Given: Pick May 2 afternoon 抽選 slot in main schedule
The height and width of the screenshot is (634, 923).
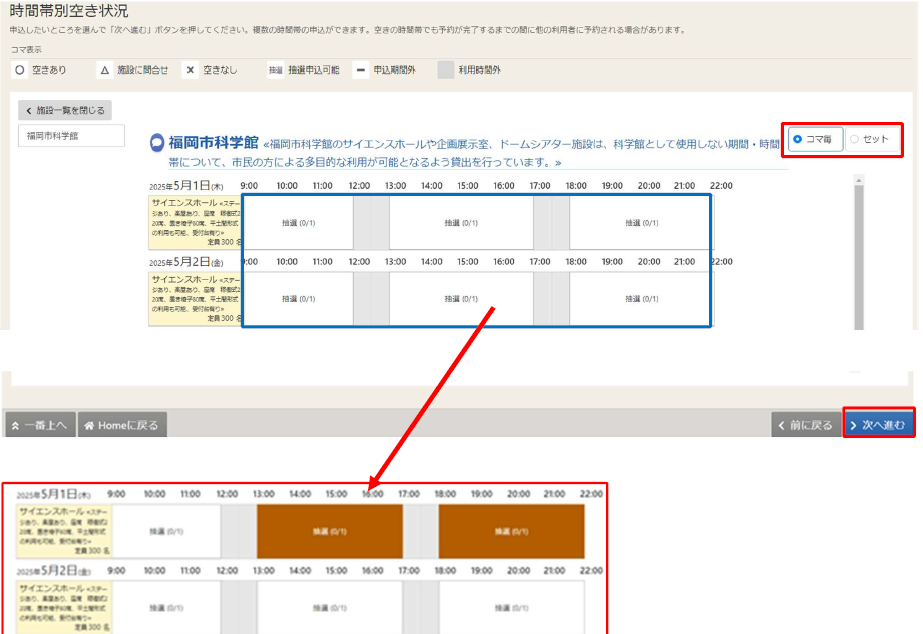Looking at the screenshot, I should click(462, 299).
